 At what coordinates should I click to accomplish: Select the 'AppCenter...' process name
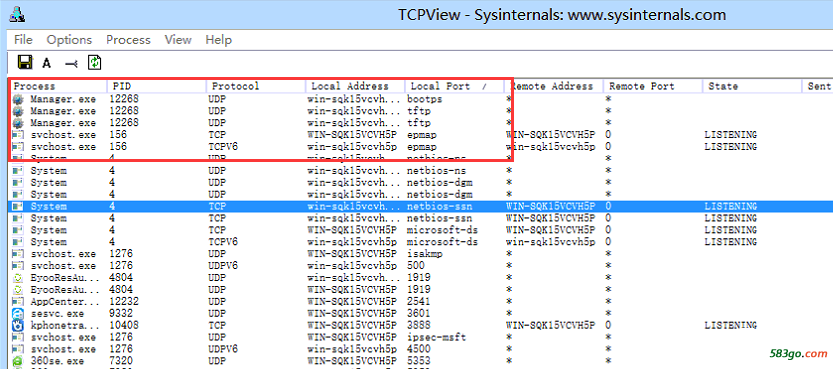65,302
